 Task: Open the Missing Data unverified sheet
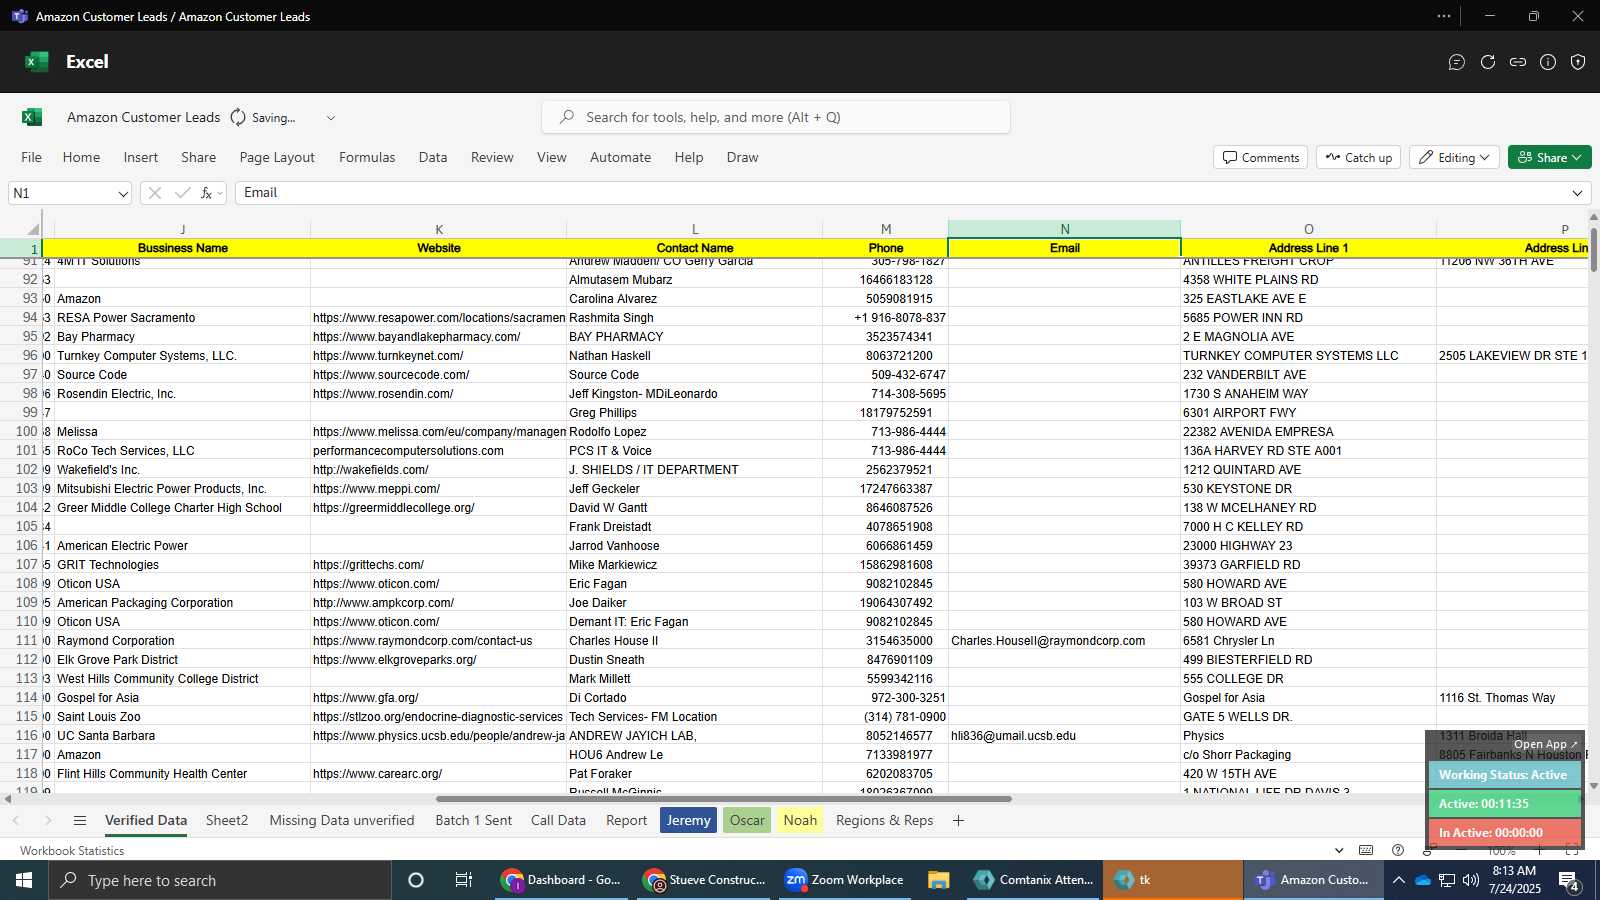click(342, 820)
